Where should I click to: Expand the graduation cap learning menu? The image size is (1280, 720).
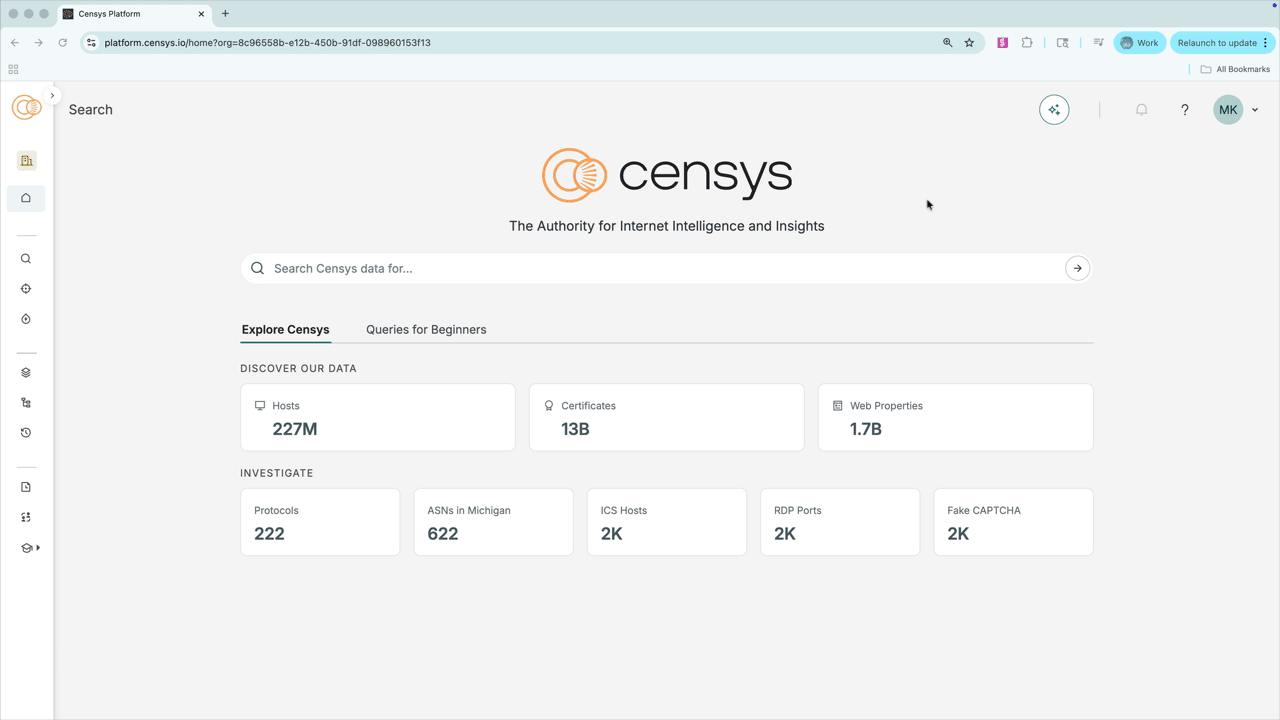[x=30, y=548]
